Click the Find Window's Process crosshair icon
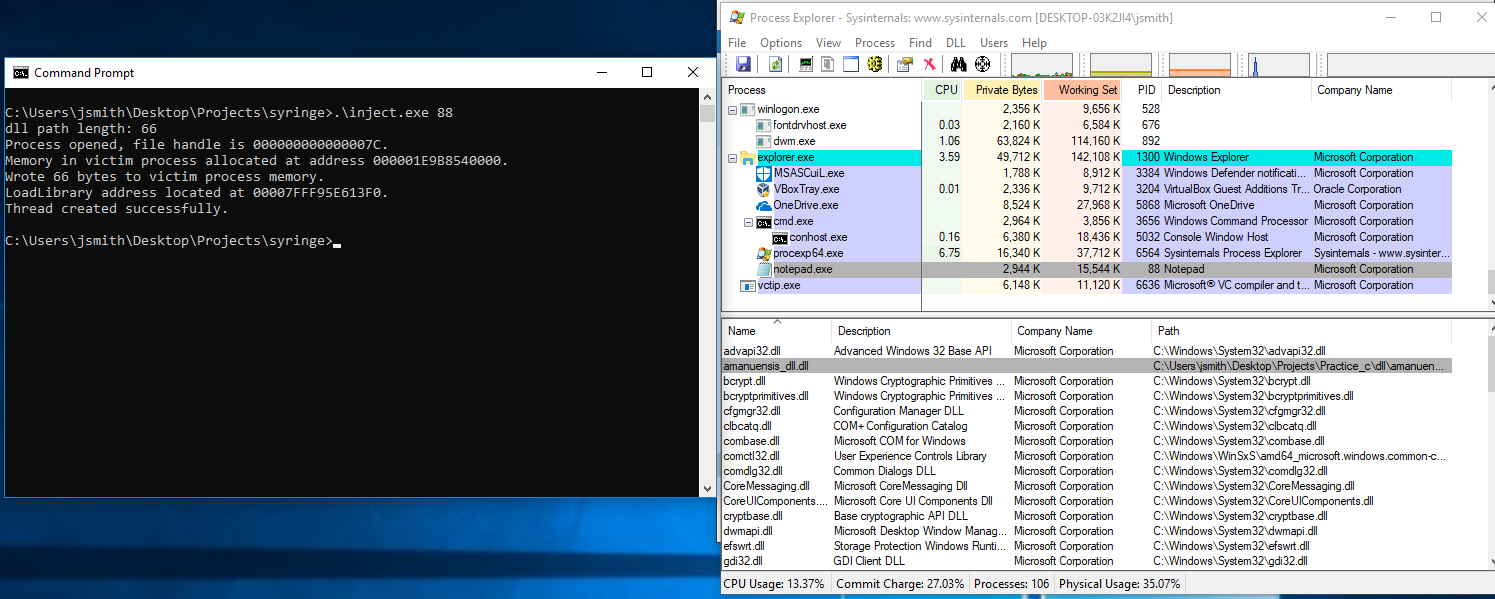Viewport: 1495px width, 599px height. pyautogui.click(x=982, y=63)
